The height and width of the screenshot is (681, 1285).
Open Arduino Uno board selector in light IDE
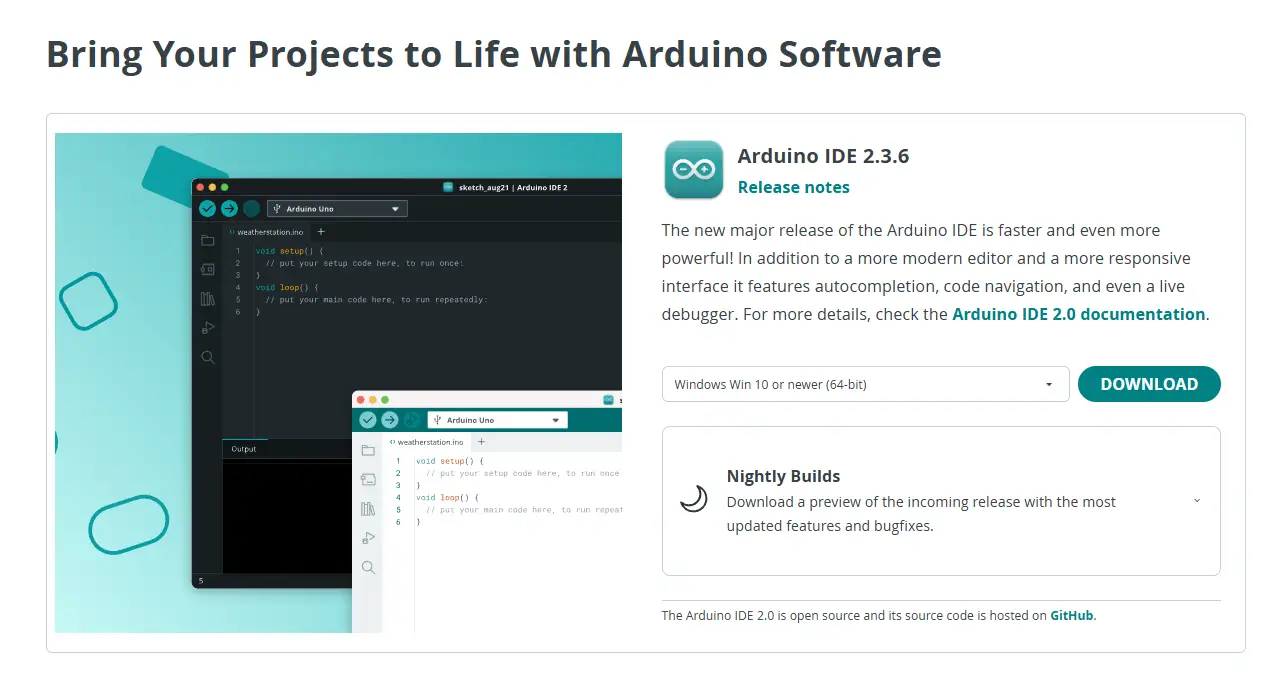[x=497, y=420]
